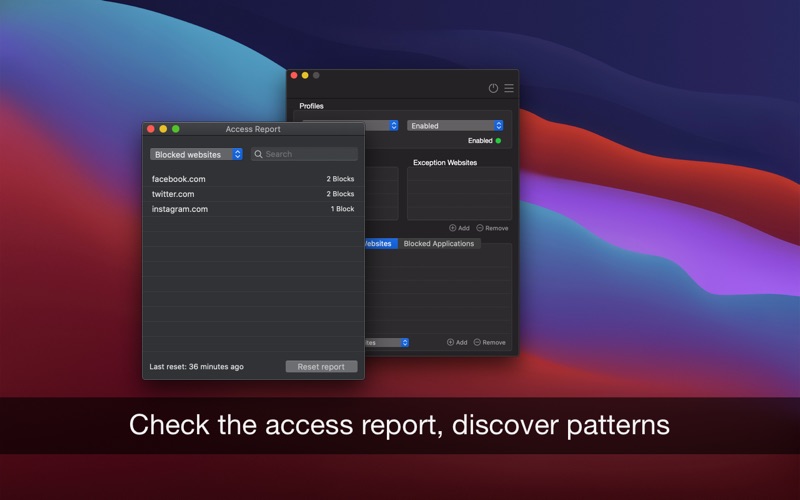Screen dimensions: 800x500
Task: Select the twitter.com row
Action: tap(253, 194)
